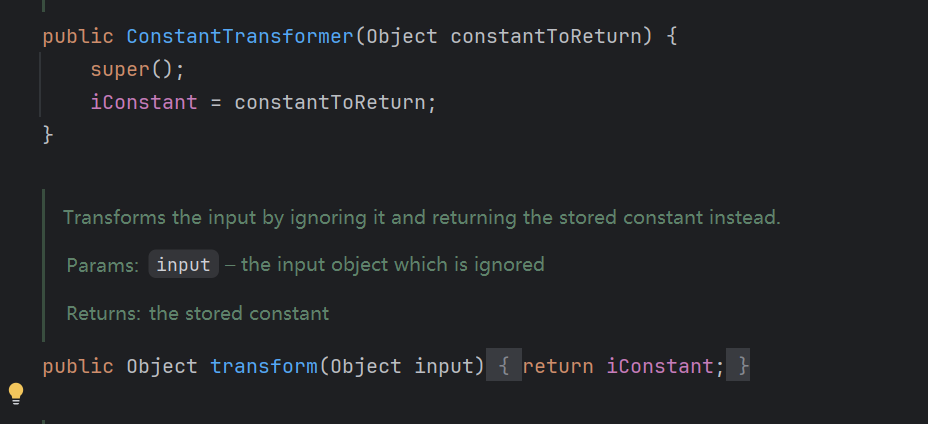This screenshot has width=928, height=424.
Task: Click the ConstantTransformer constructor name
Action: pos(240,37)
